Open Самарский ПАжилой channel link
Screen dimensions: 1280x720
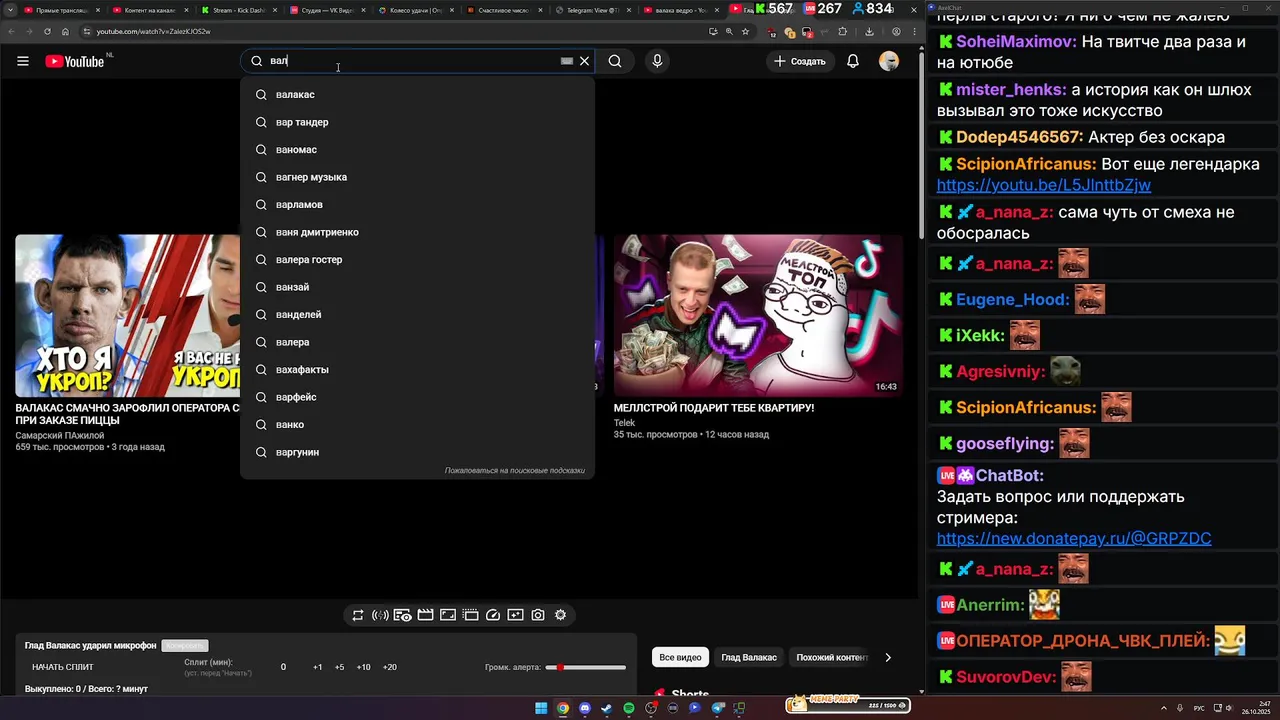point(59,435)
